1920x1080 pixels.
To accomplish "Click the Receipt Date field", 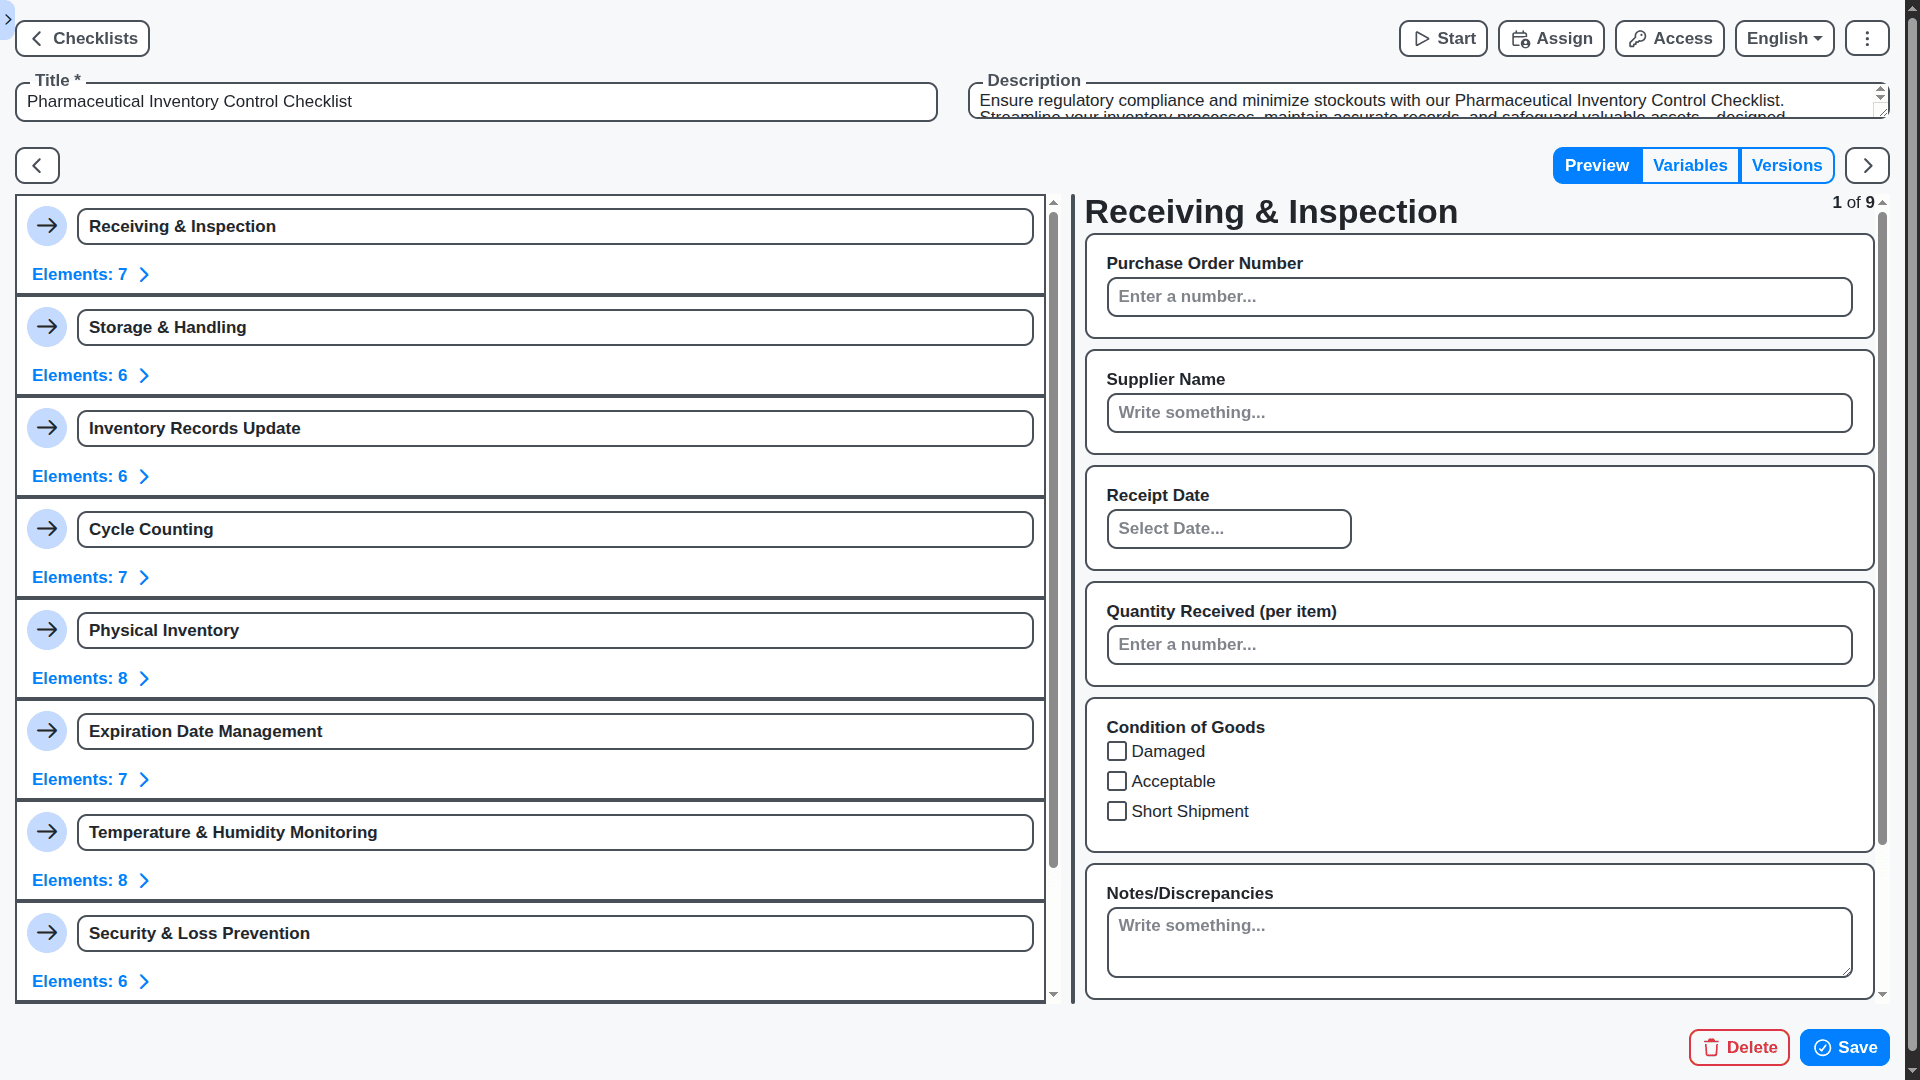I will (1228, 529).
